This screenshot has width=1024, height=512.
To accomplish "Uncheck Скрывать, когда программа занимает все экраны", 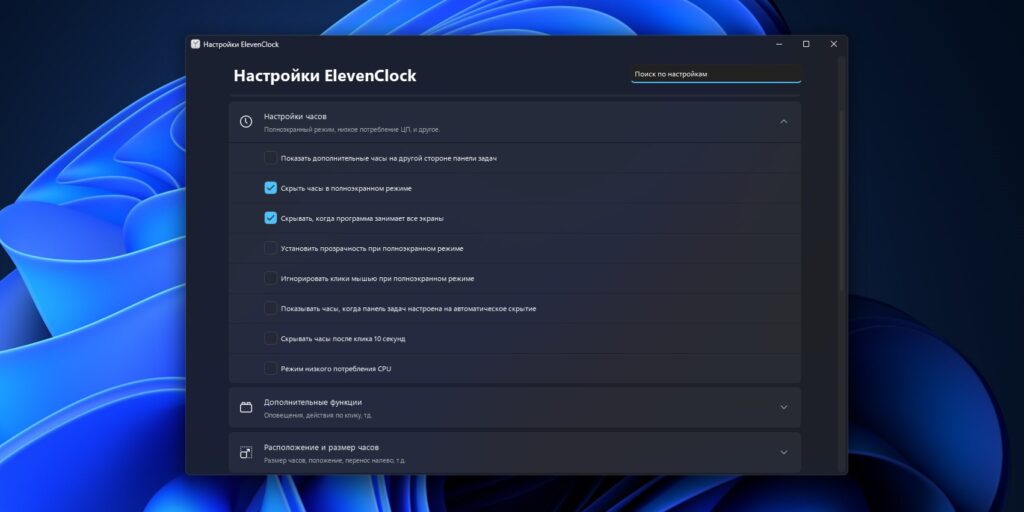I will pos(270,218).
